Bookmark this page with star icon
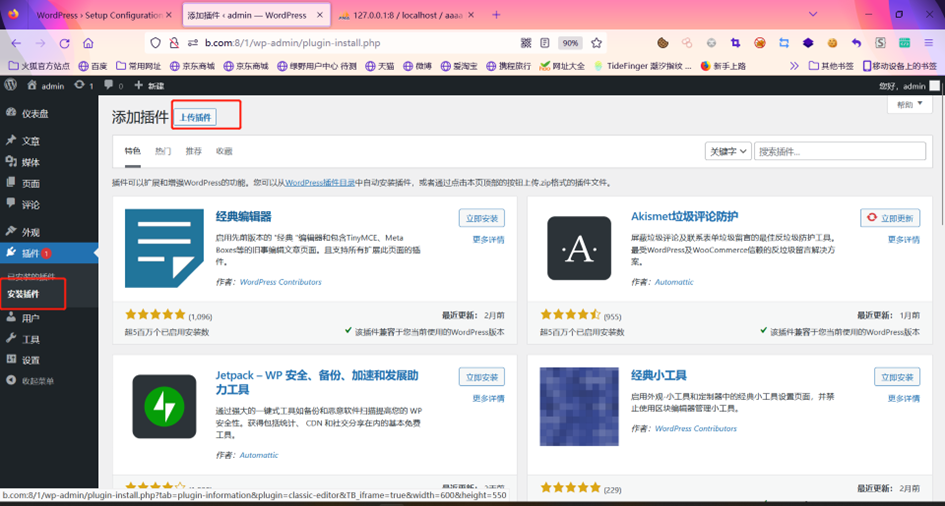 coord(597,43)
